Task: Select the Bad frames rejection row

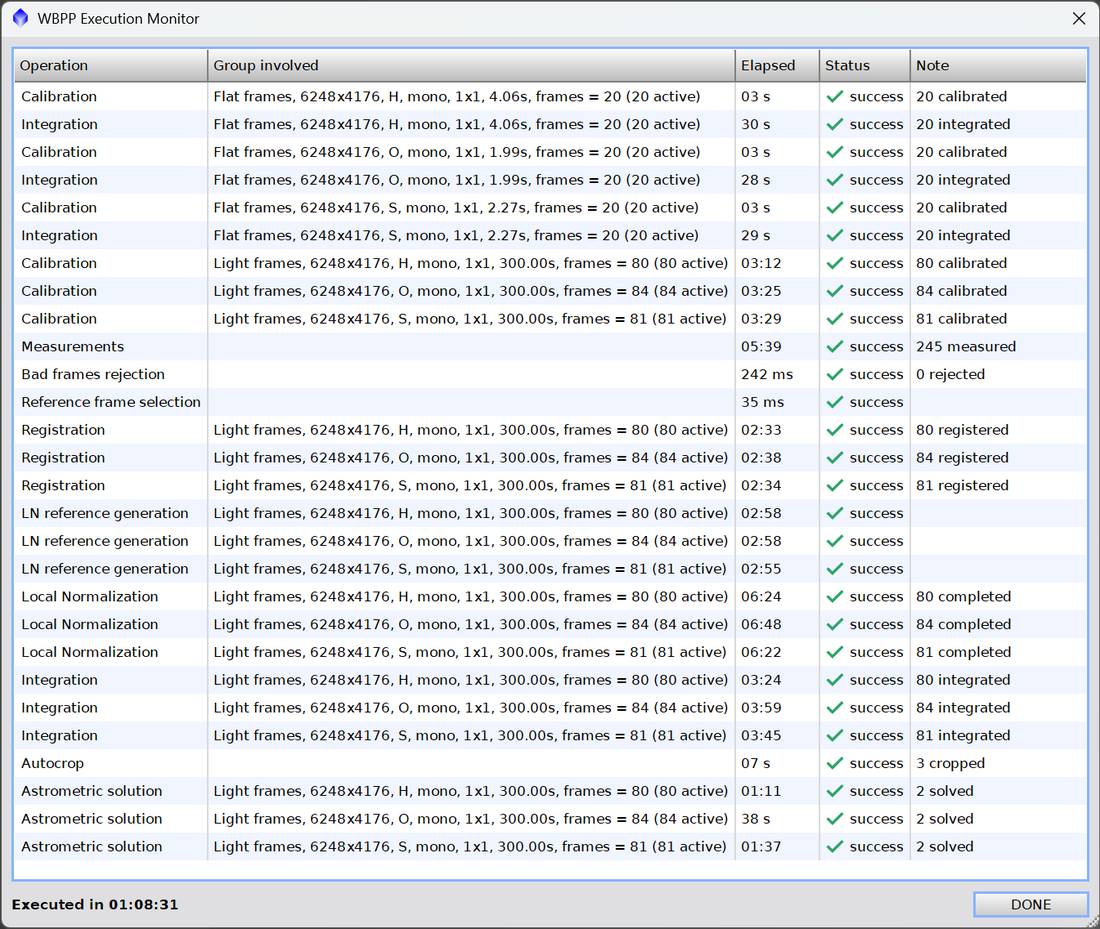Action: tap(550, 375)
